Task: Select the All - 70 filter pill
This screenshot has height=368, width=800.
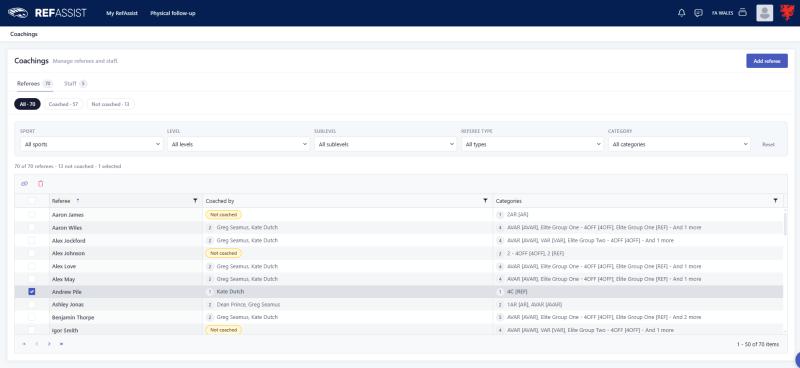Action: click(27, 104)
